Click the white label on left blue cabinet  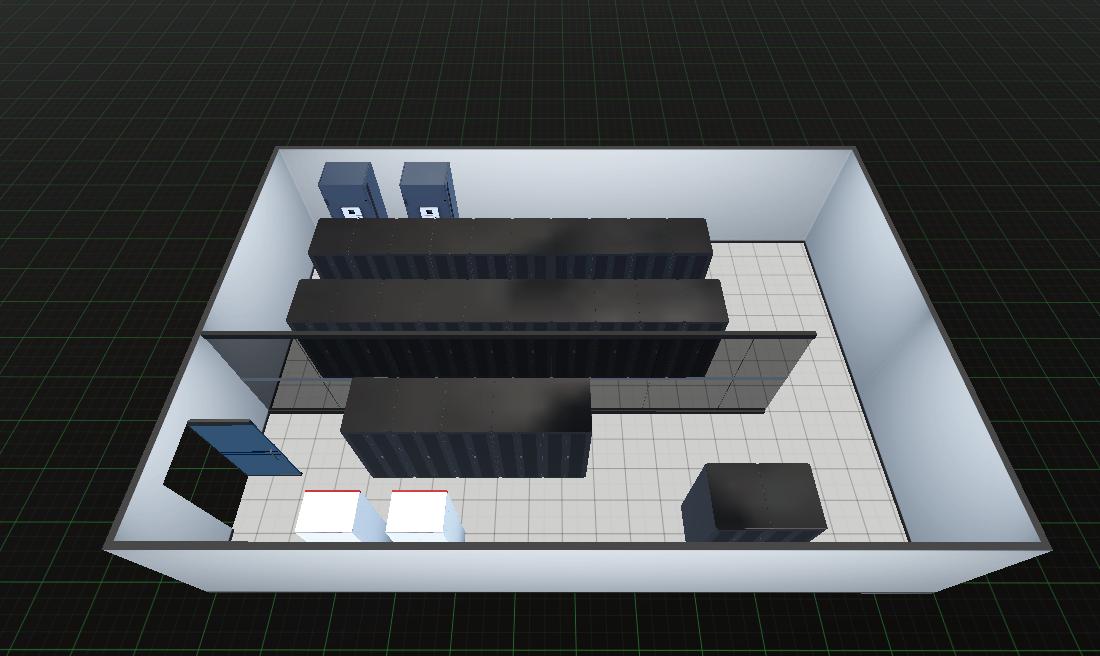350,212
